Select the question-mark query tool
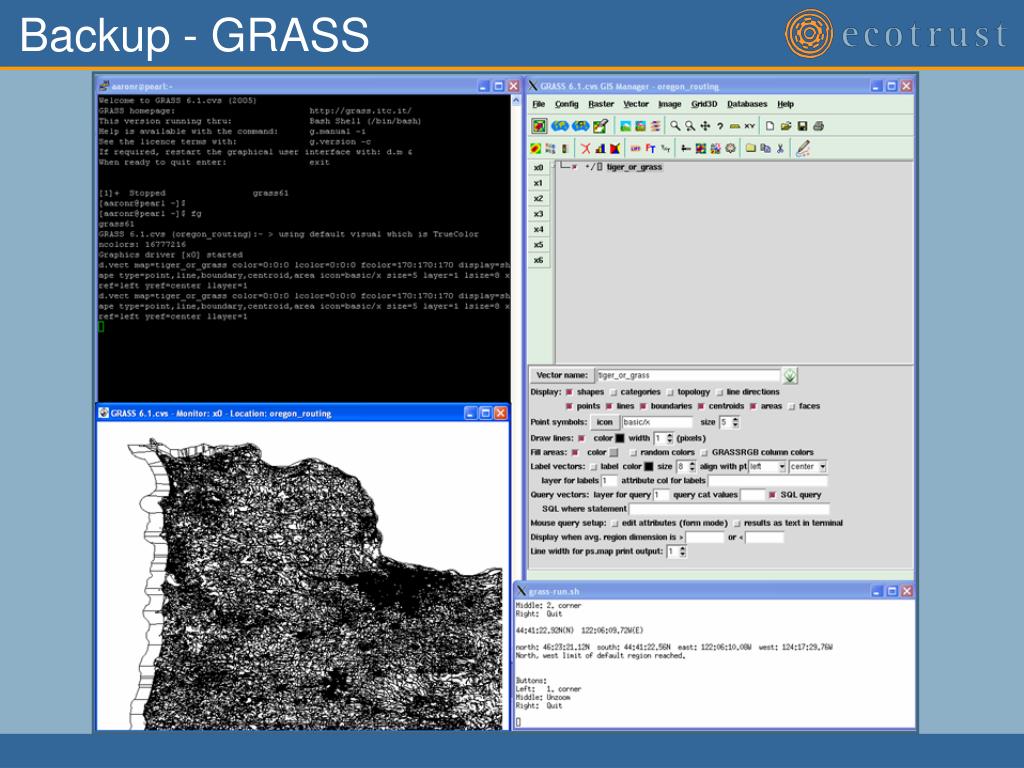Image resolution: width=1024 pixels, height=768 pixels. coord(720,126)
